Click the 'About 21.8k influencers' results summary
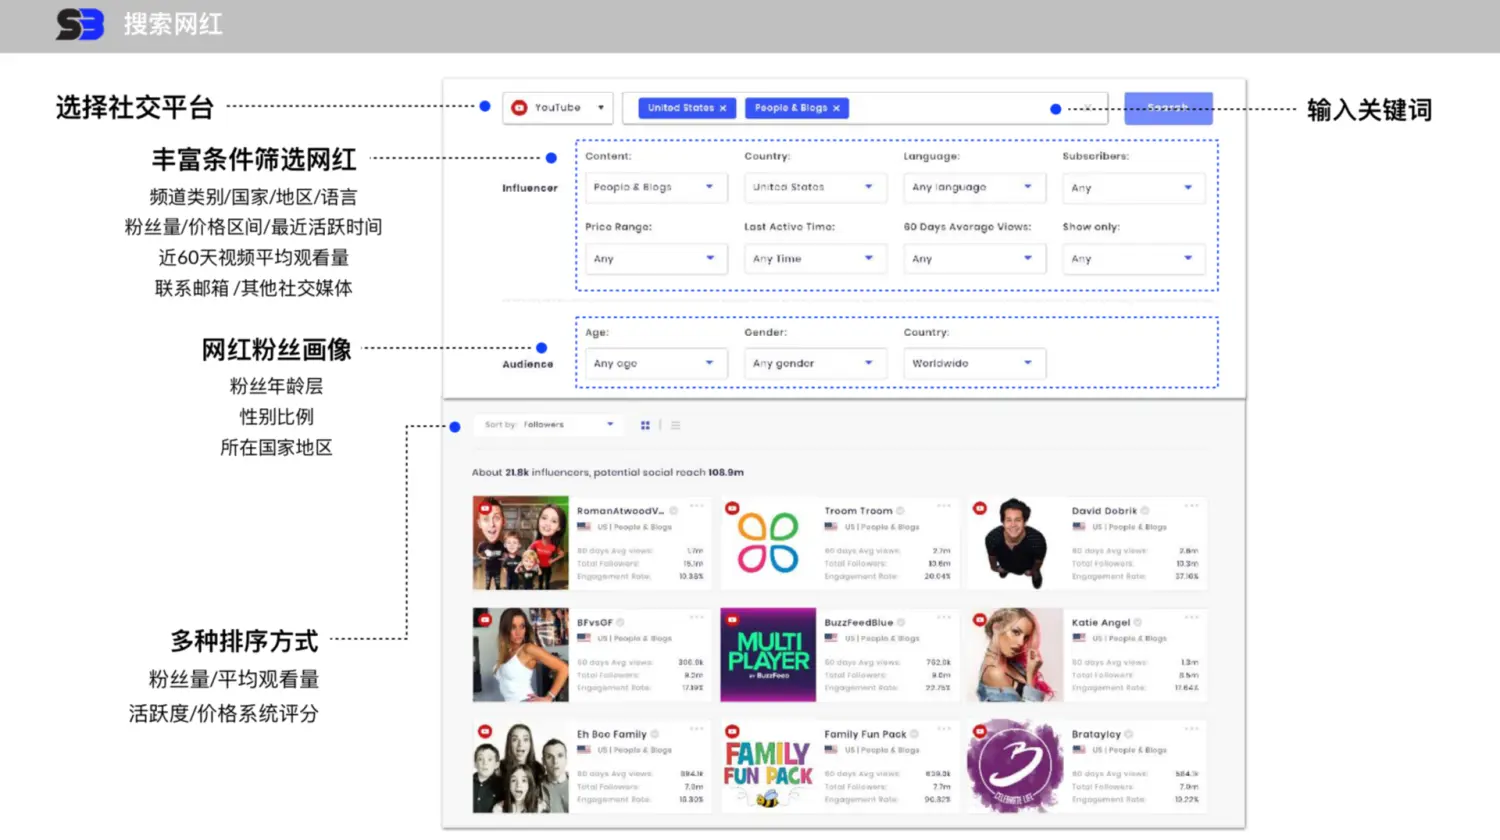1500x840 pixels. (x=608, y=472)
